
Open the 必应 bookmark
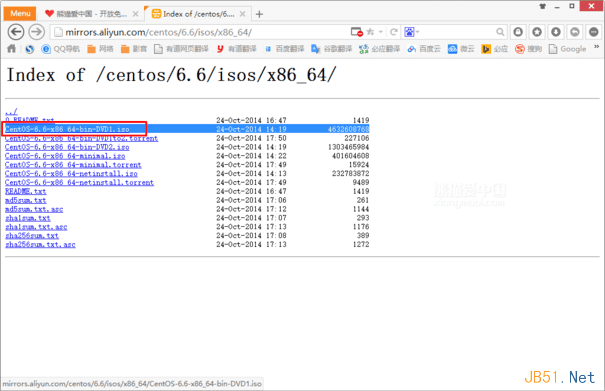pos(495,49)
